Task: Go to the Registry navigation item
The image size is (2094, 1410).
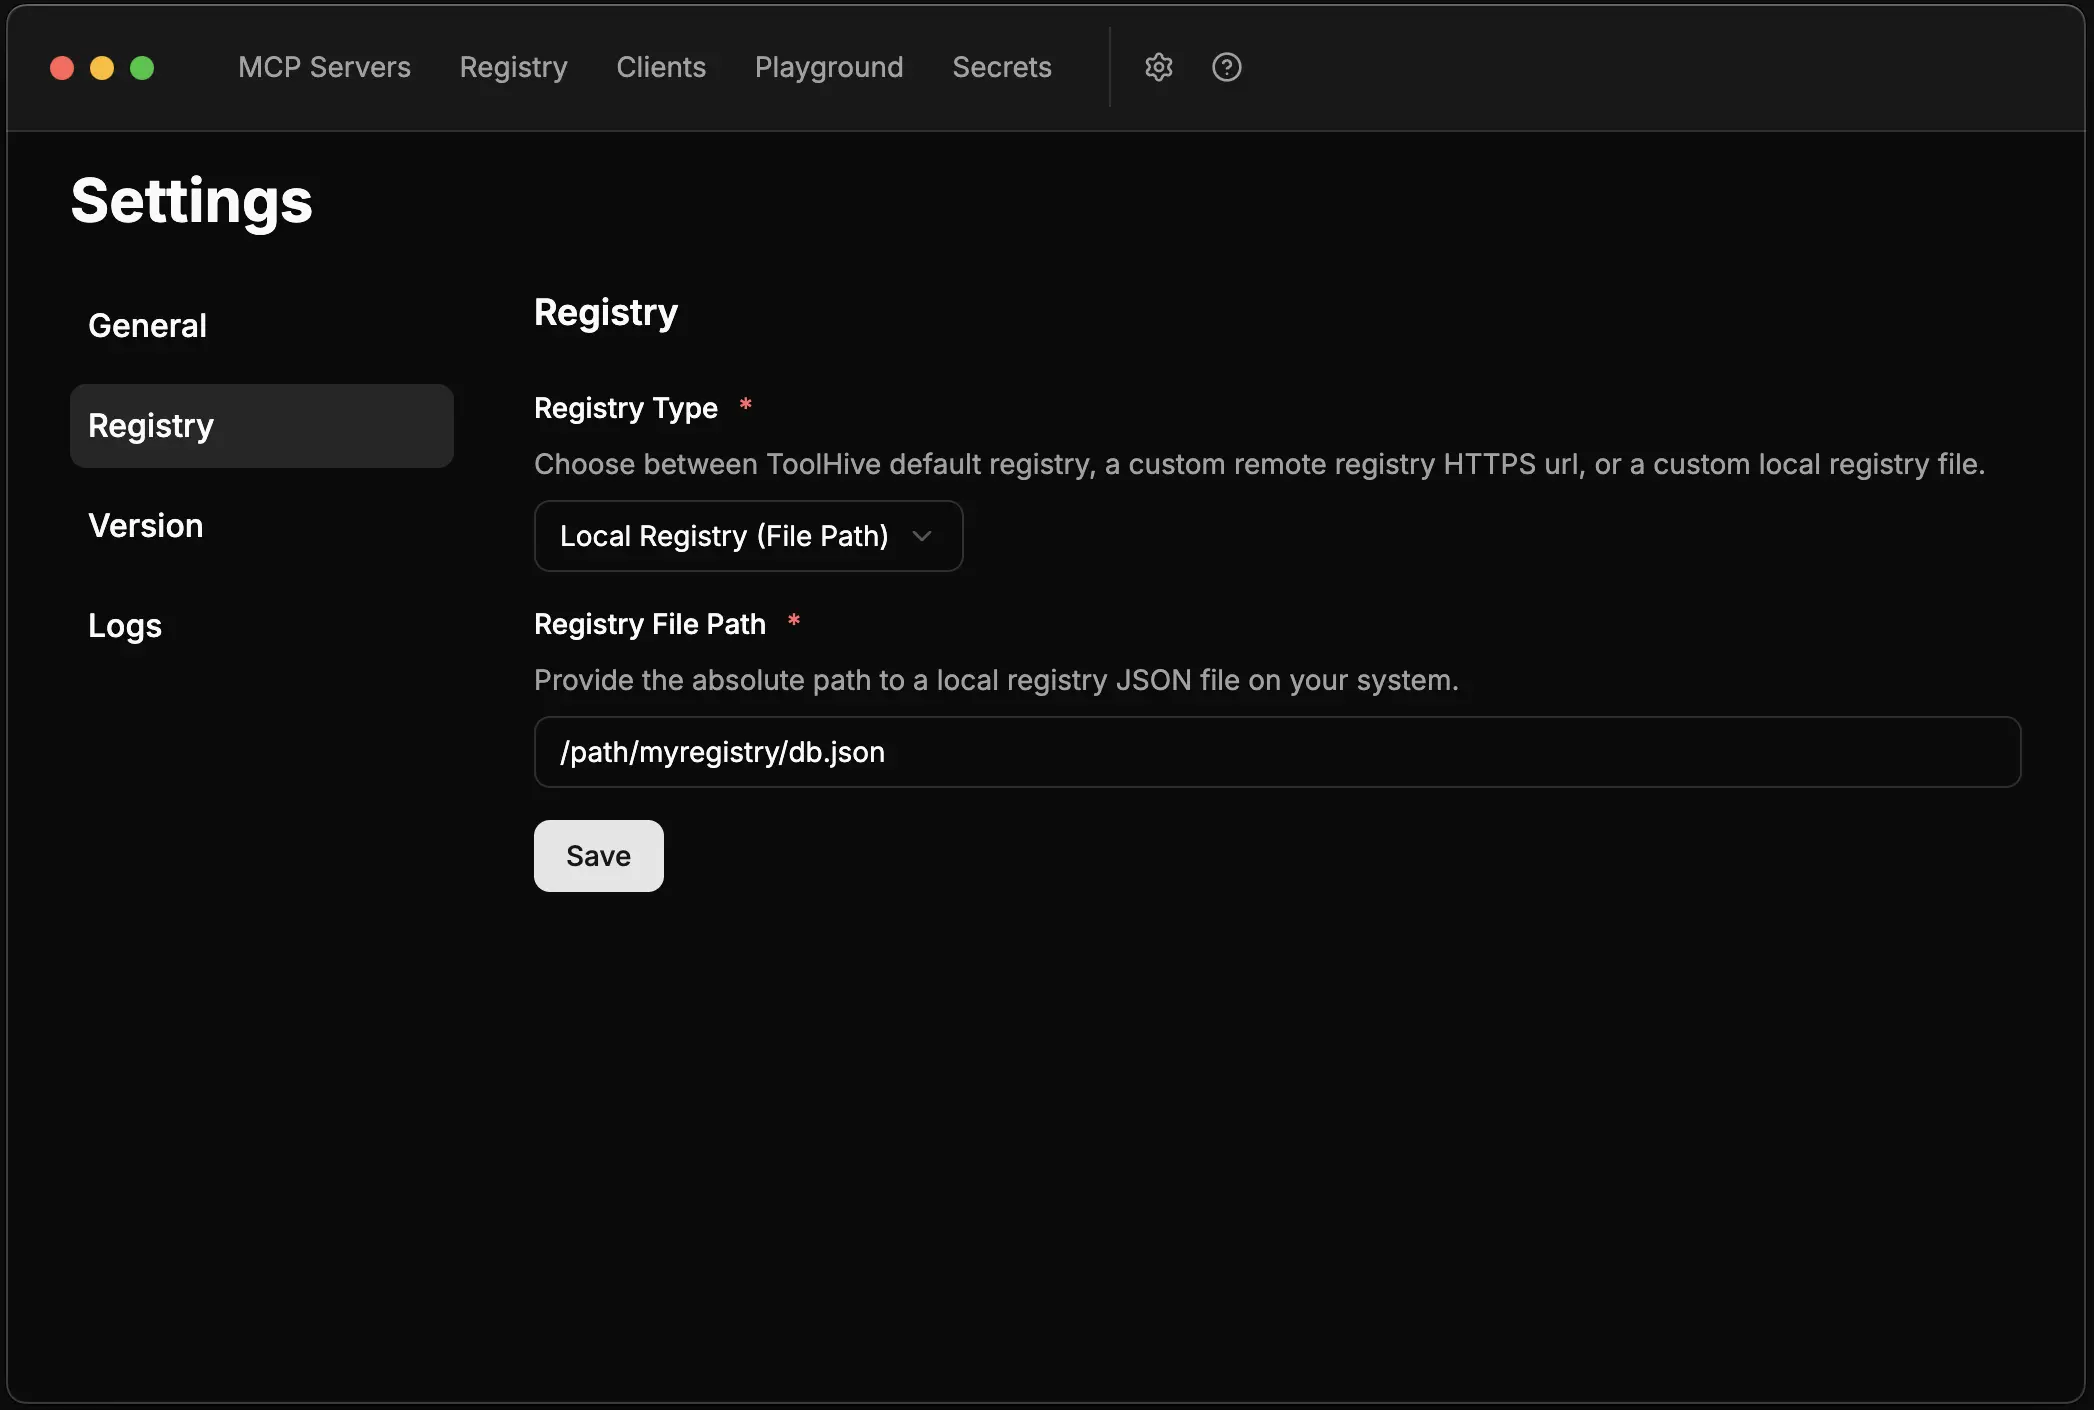Action: pos(513,67)
